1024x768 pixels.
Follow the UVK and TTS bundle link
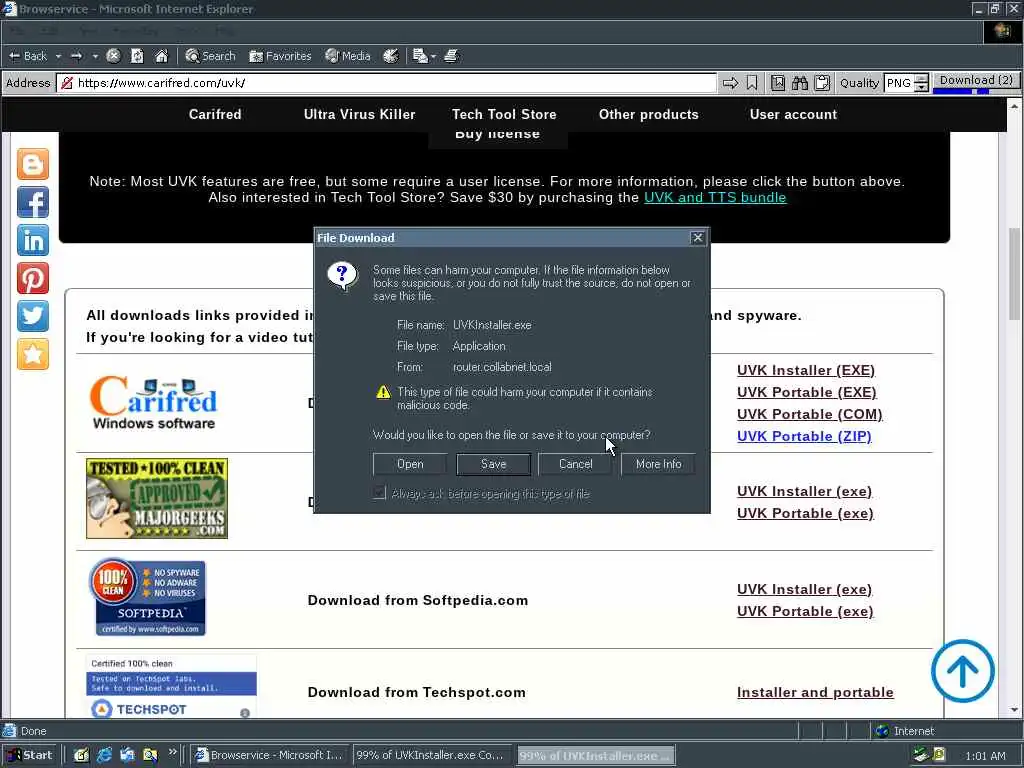click(x=715, y=197)
